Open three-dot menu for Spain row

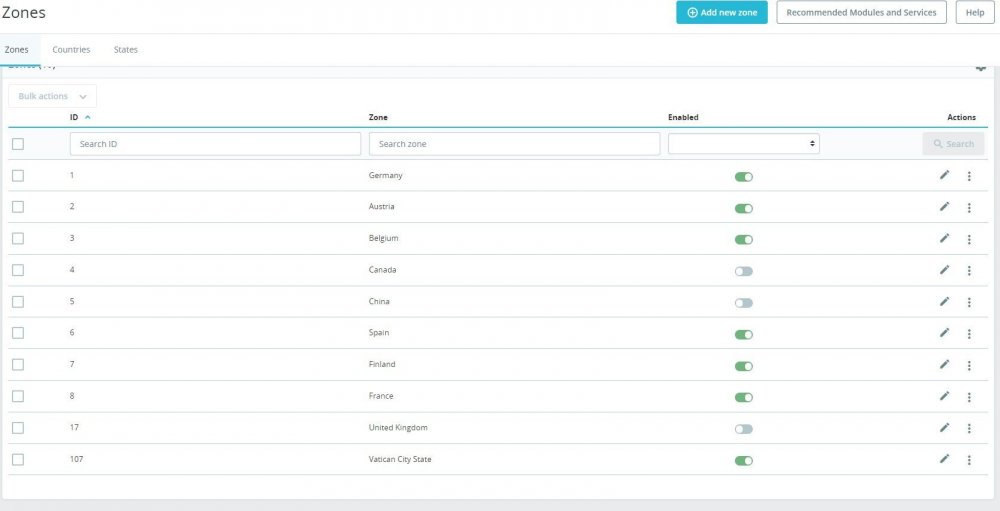[x=969, y=334]
